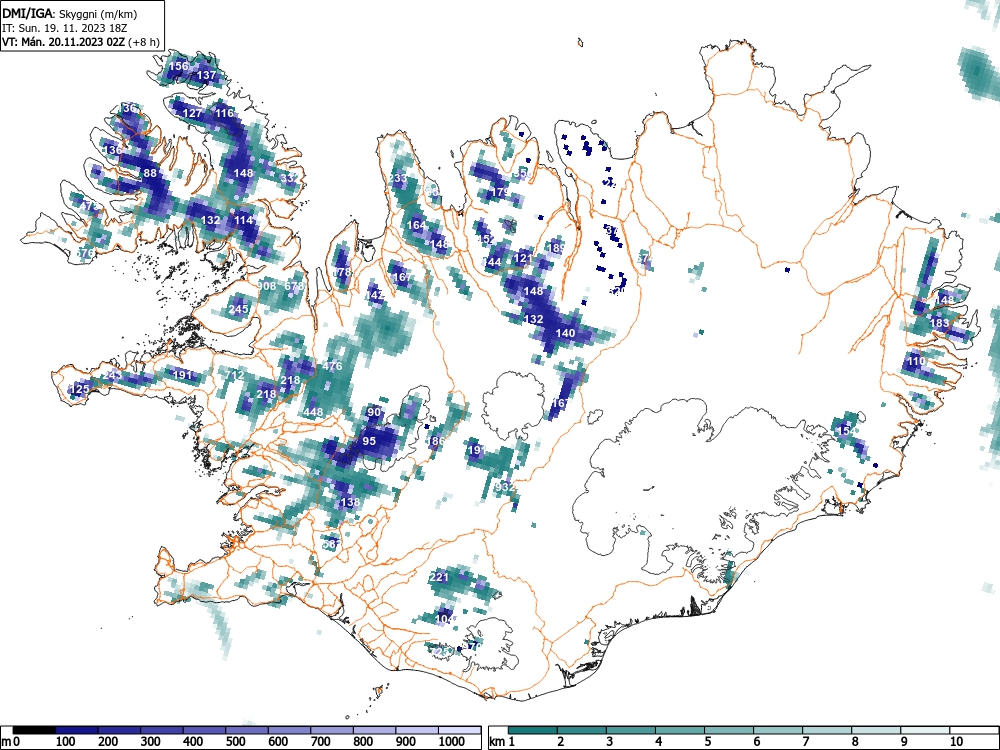Click the visibility value "678" on the map
The height and width of the screenshot is (750, 1000).
pos(295,286)
